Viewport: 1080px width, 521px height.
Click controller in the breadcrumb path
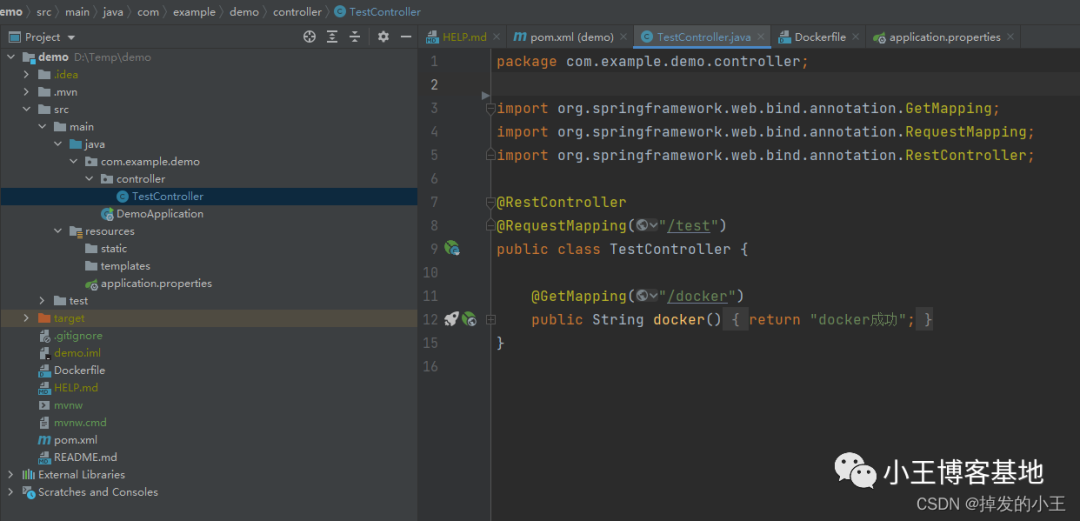[x=297, y=12]
